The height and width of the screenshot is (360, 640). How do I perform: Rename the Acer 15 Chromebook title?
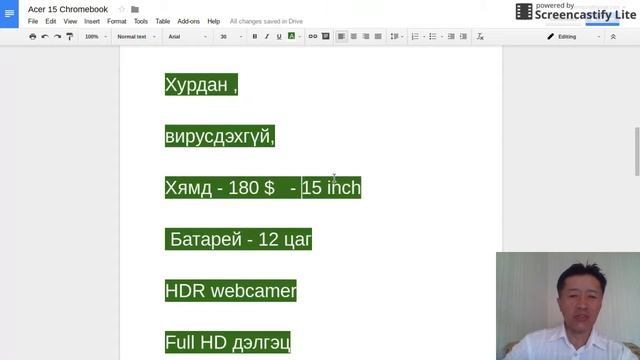[x=68, y=9]
